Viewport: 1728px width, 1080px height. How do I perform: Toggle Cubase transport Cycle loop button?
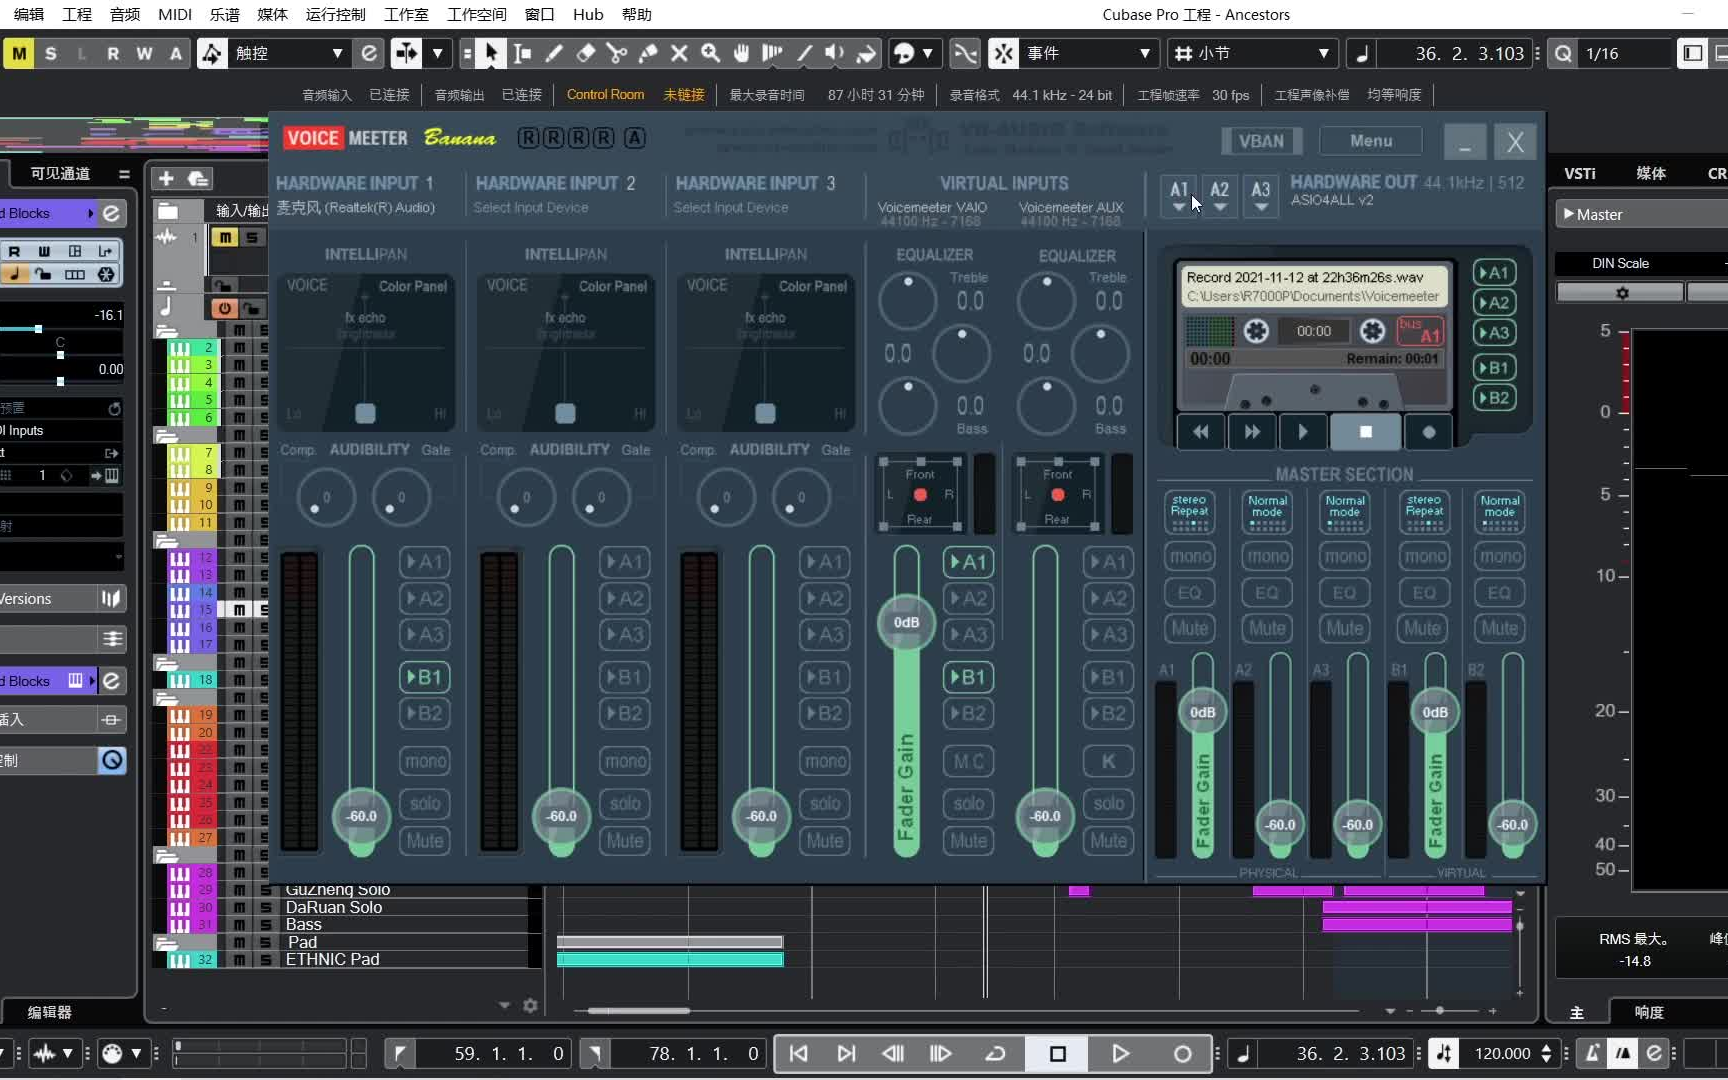(995, 1053)
